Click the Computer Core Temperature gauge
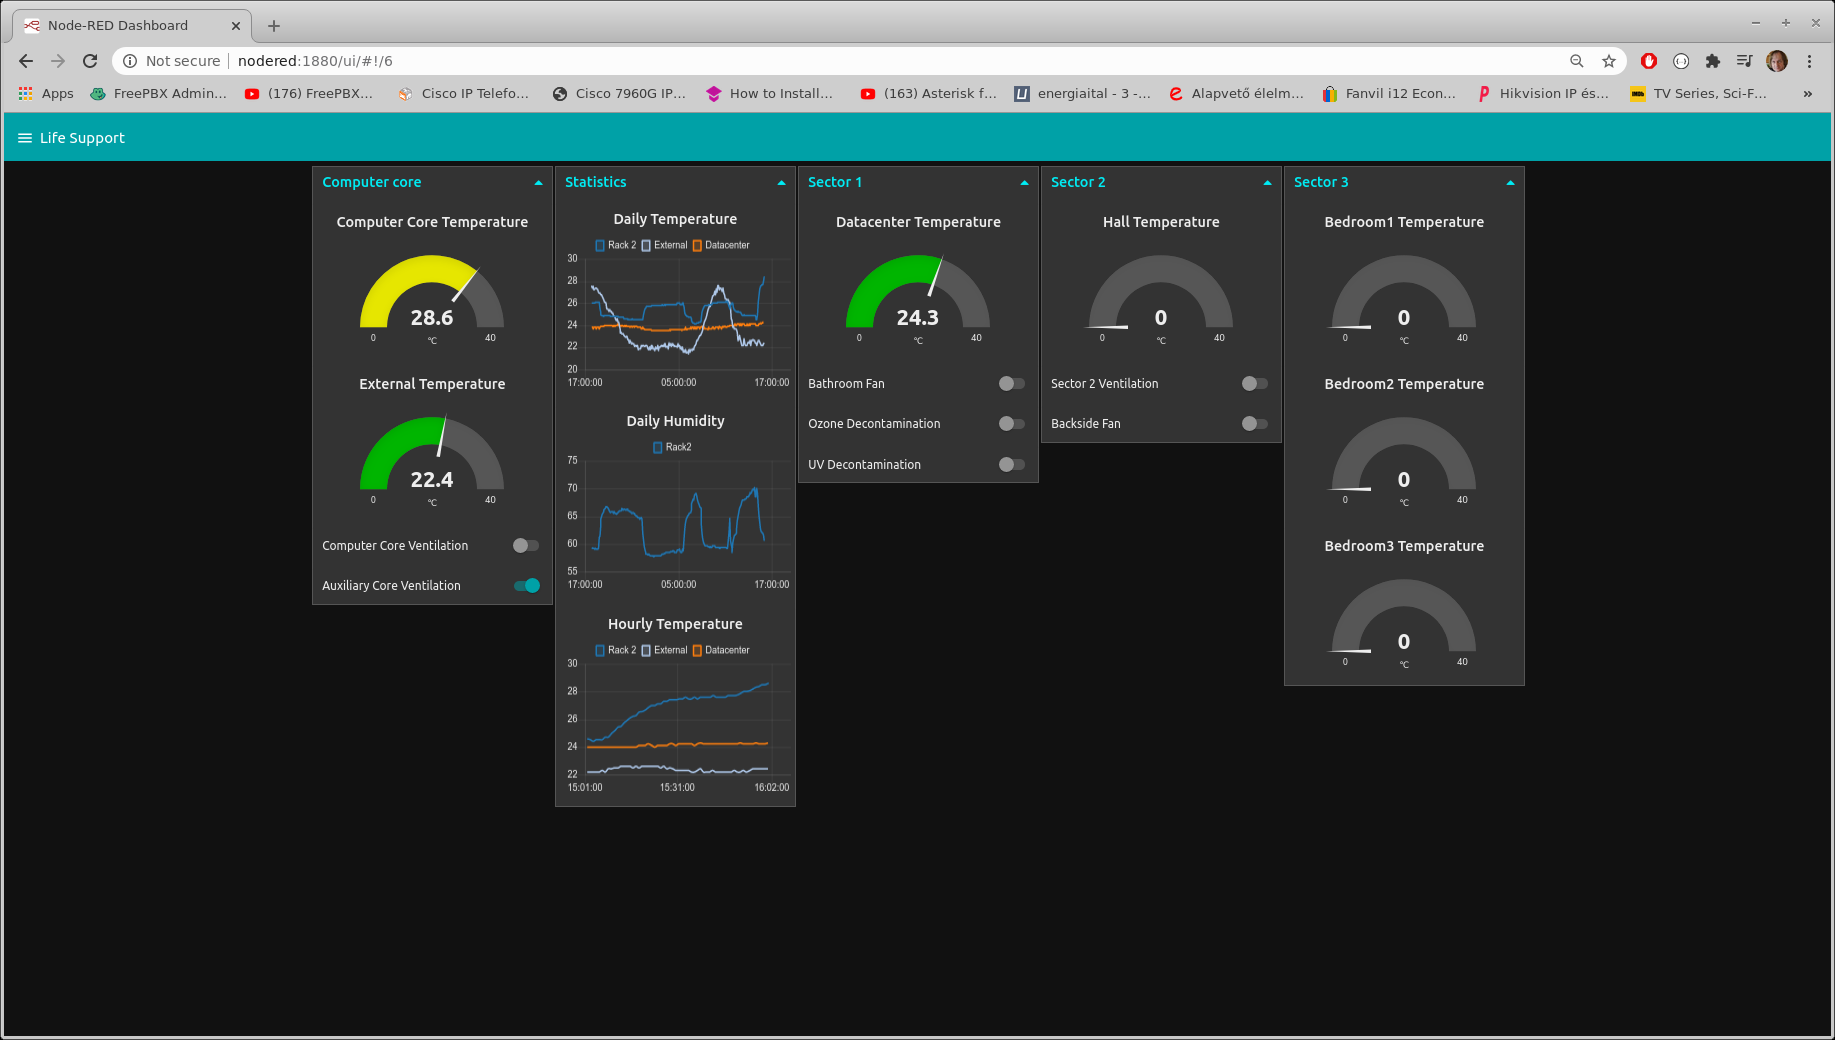The height and width of the screenshot is (1040, 1835). pos(432,298)
